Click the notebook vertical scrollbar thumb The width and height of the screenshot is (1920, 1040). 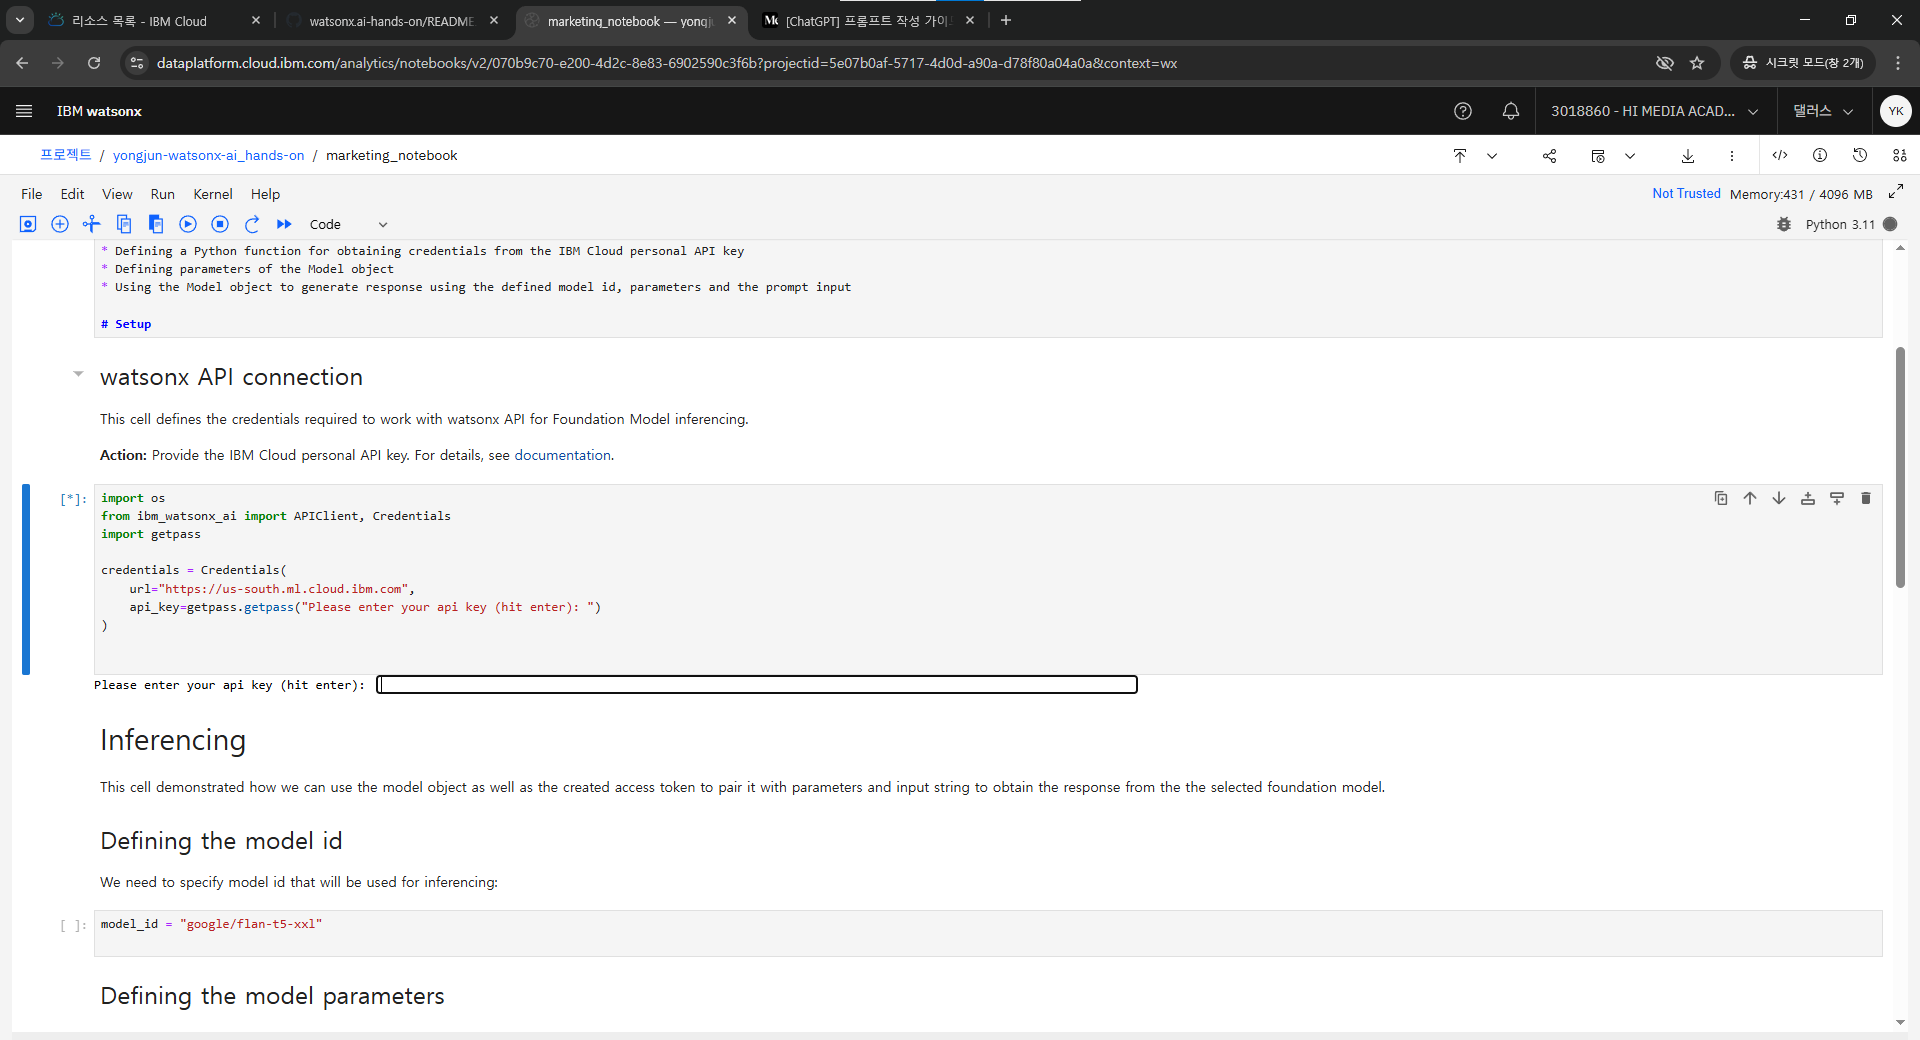point(1900,467)
